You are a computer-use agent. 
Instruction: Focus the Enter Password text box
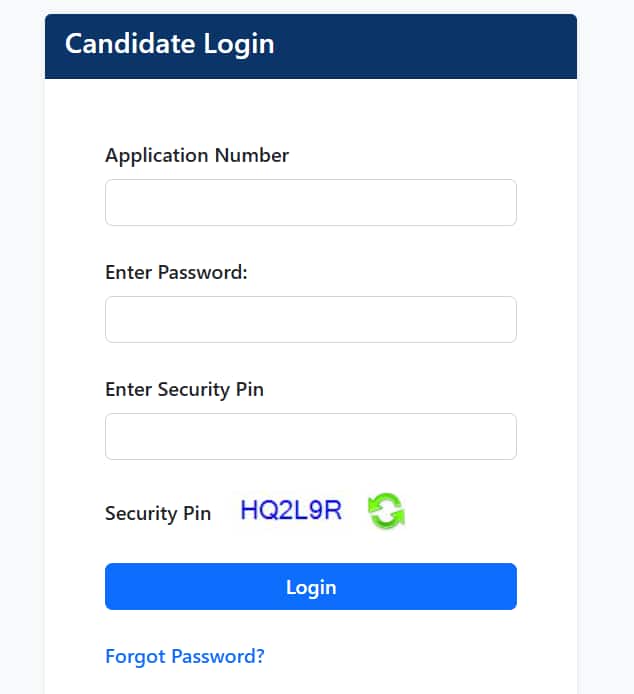tap(310, 320)
